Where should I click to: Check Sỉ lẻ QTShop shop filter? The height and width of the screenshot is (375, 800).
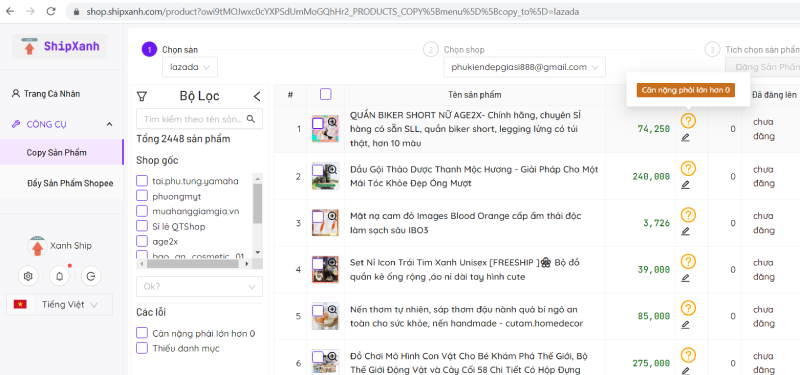142,226
